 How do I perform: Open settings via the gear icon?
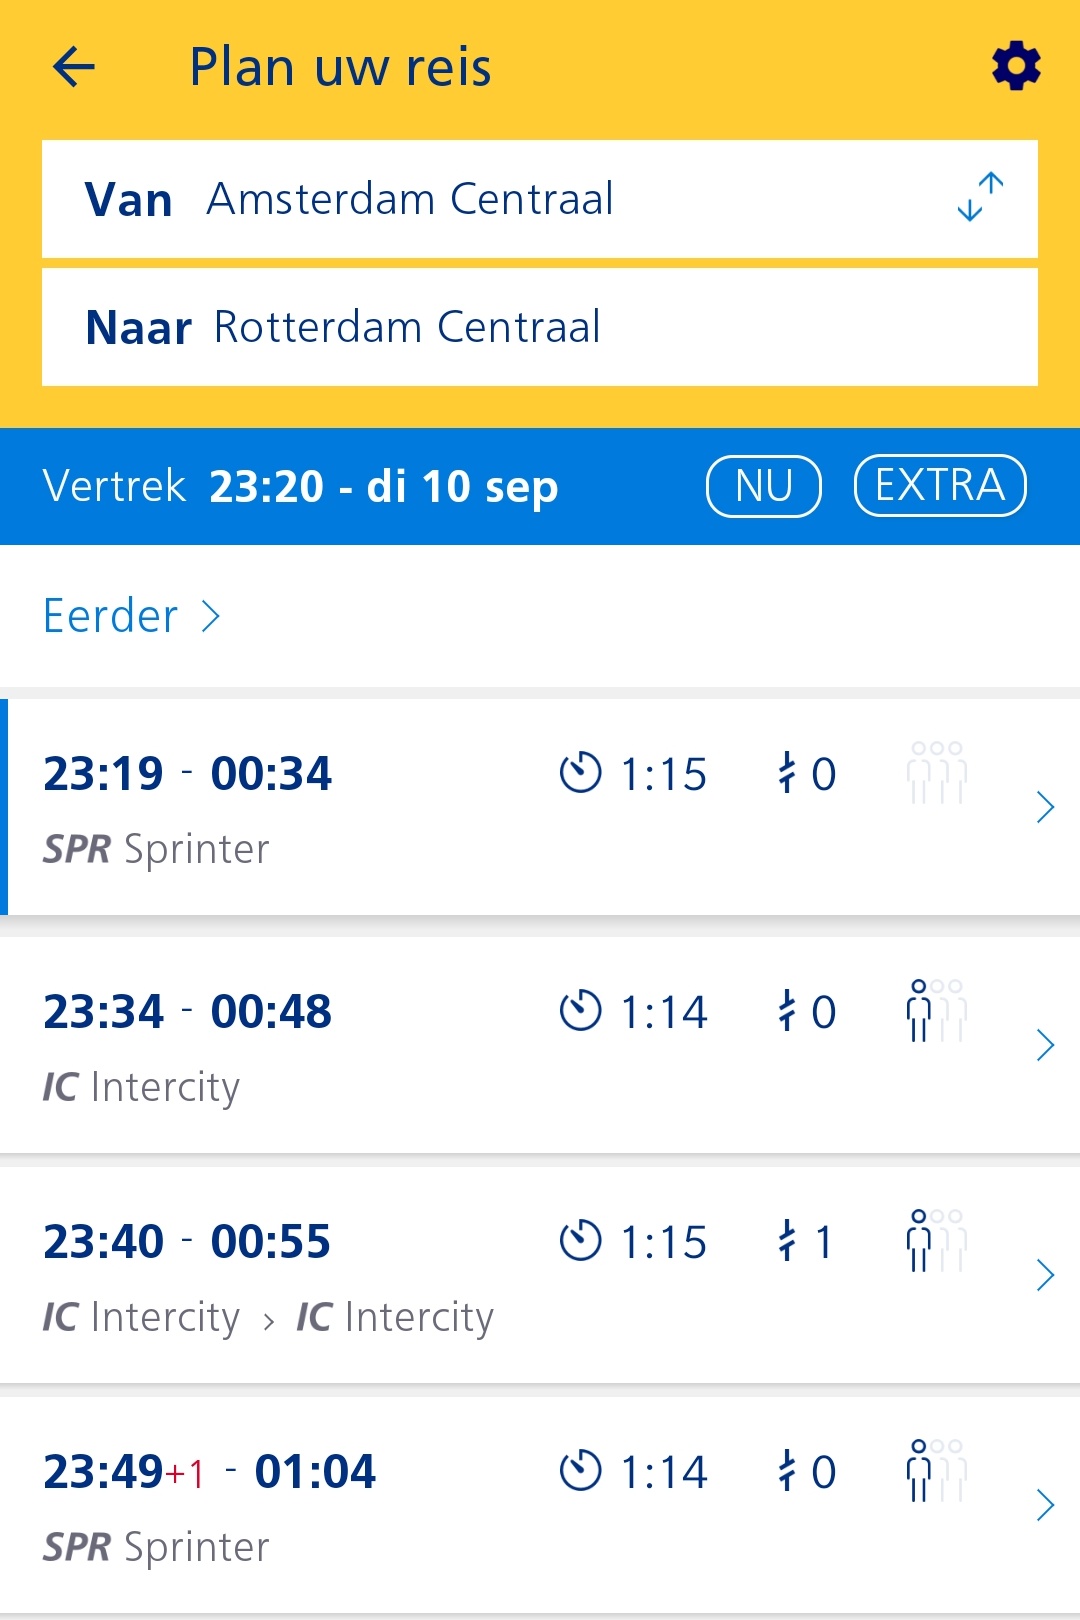1016,66
